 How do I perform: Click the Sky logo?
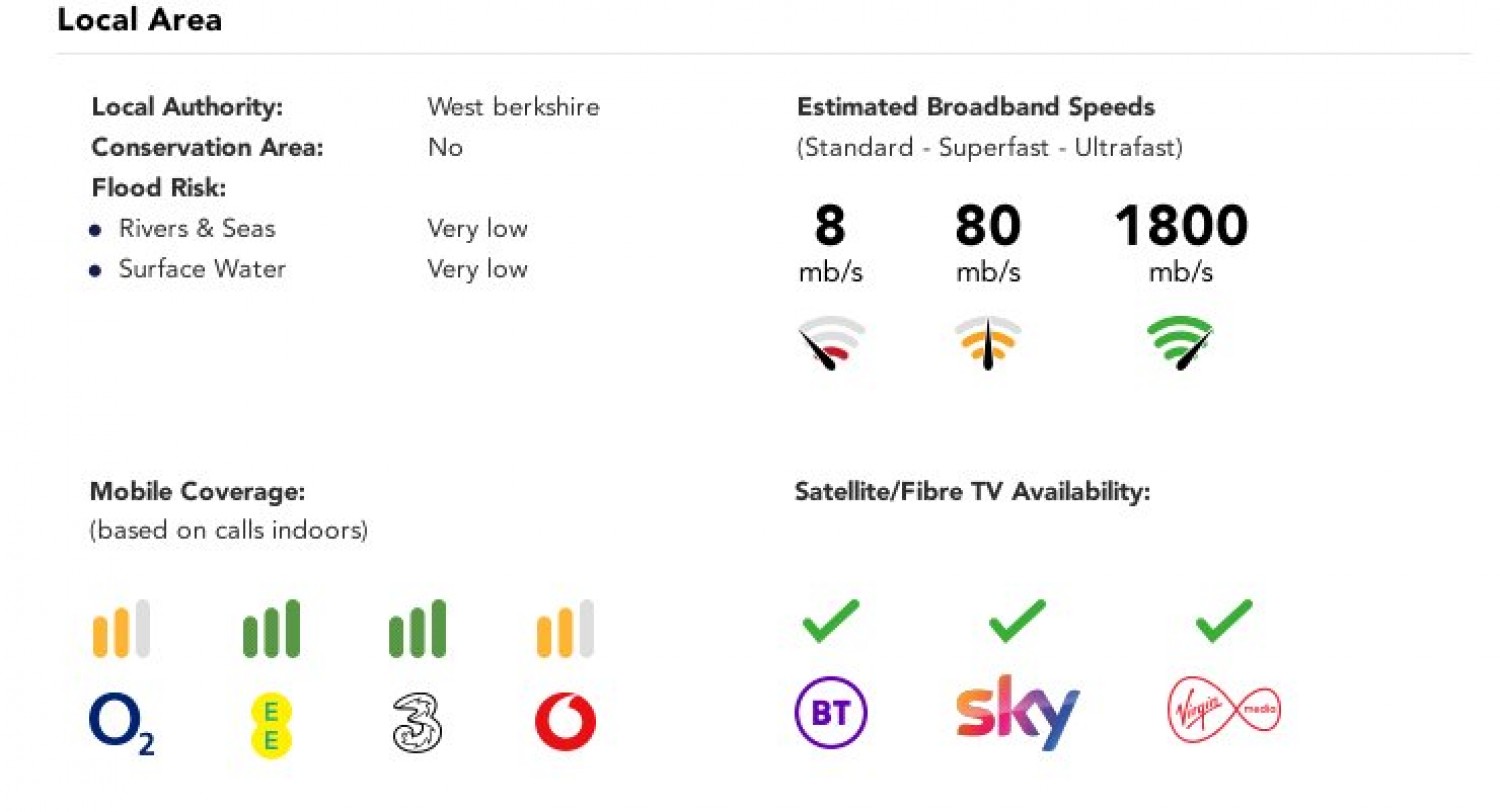point(1017,712)
